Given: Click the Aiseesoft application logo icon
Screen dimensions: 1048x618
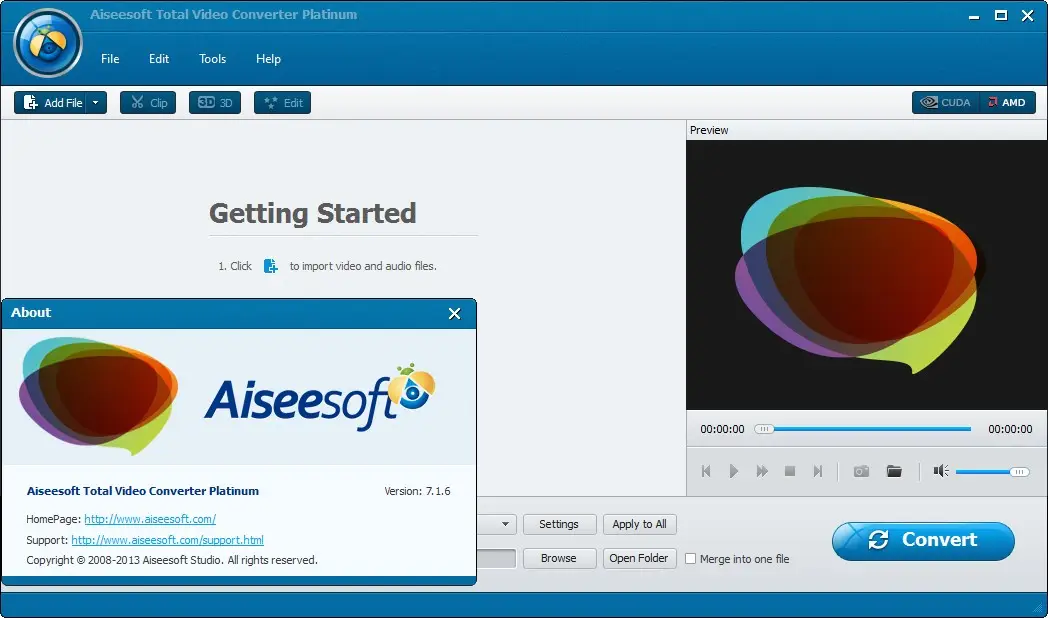Looking at the screenshot, I should click(x=47, y=43).
